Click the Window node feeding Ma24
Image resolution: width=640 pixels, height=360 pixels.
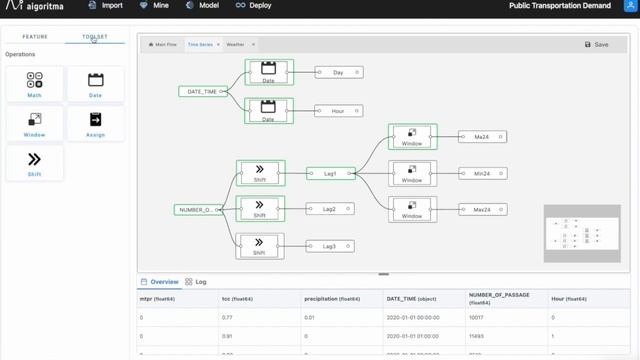[413, 137]
